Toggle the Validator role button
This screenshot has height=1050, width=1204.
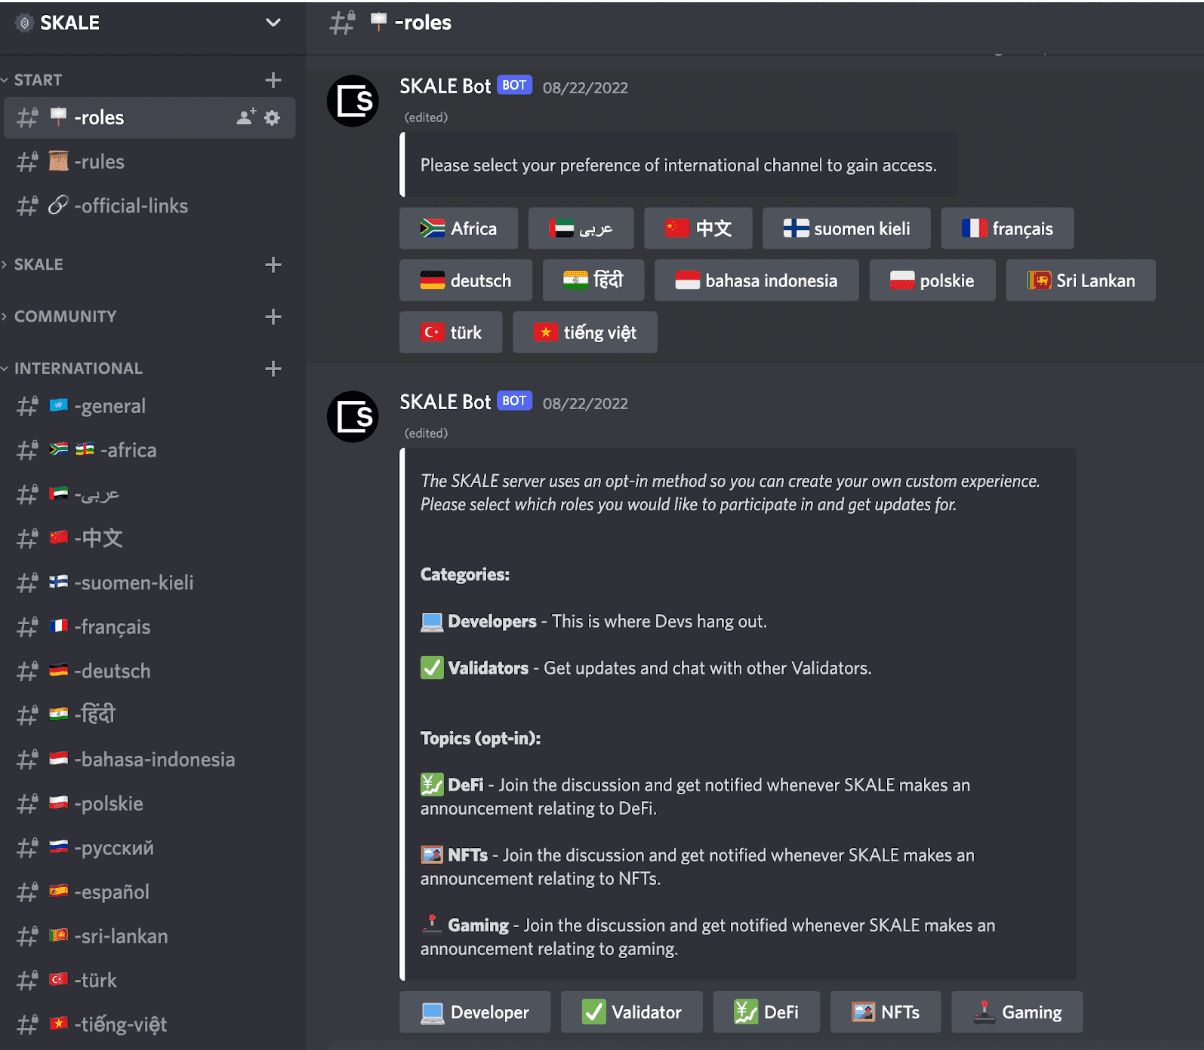tap(631, 1012)
